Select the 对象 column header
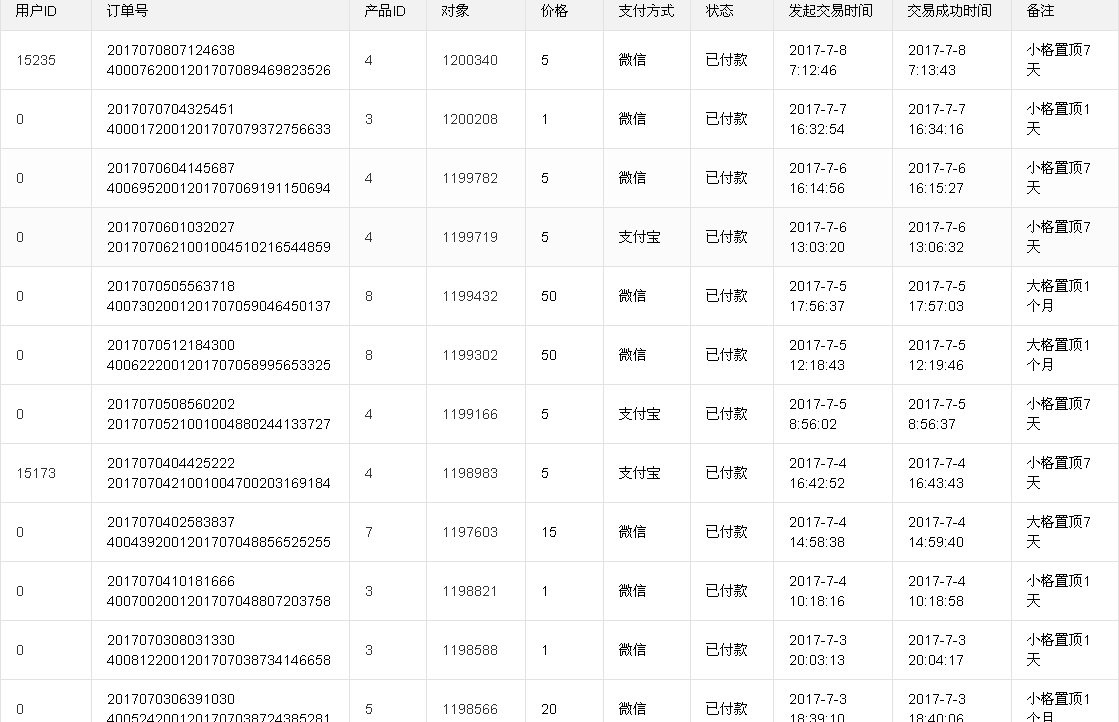Screen dimensions: 1119x722 click(455, 11)
